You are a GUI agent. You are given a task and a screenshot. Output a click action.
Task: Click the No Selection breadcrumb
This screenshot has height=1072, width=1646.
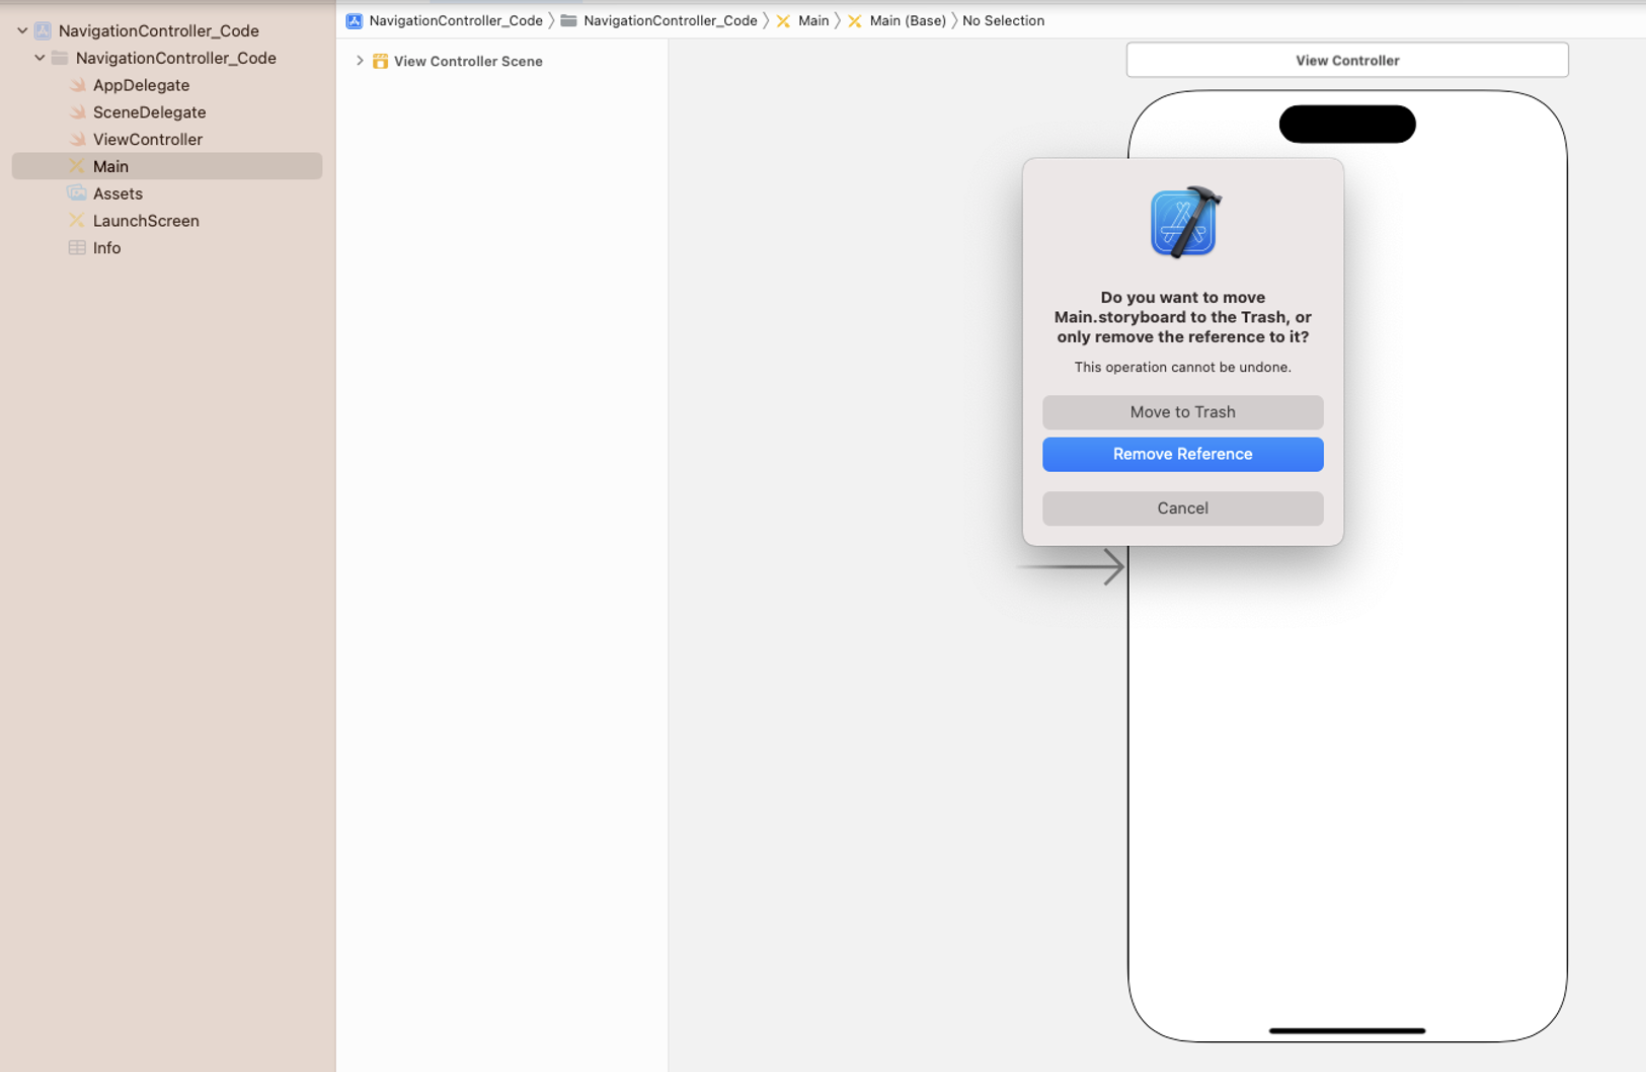coord(1003,21)
